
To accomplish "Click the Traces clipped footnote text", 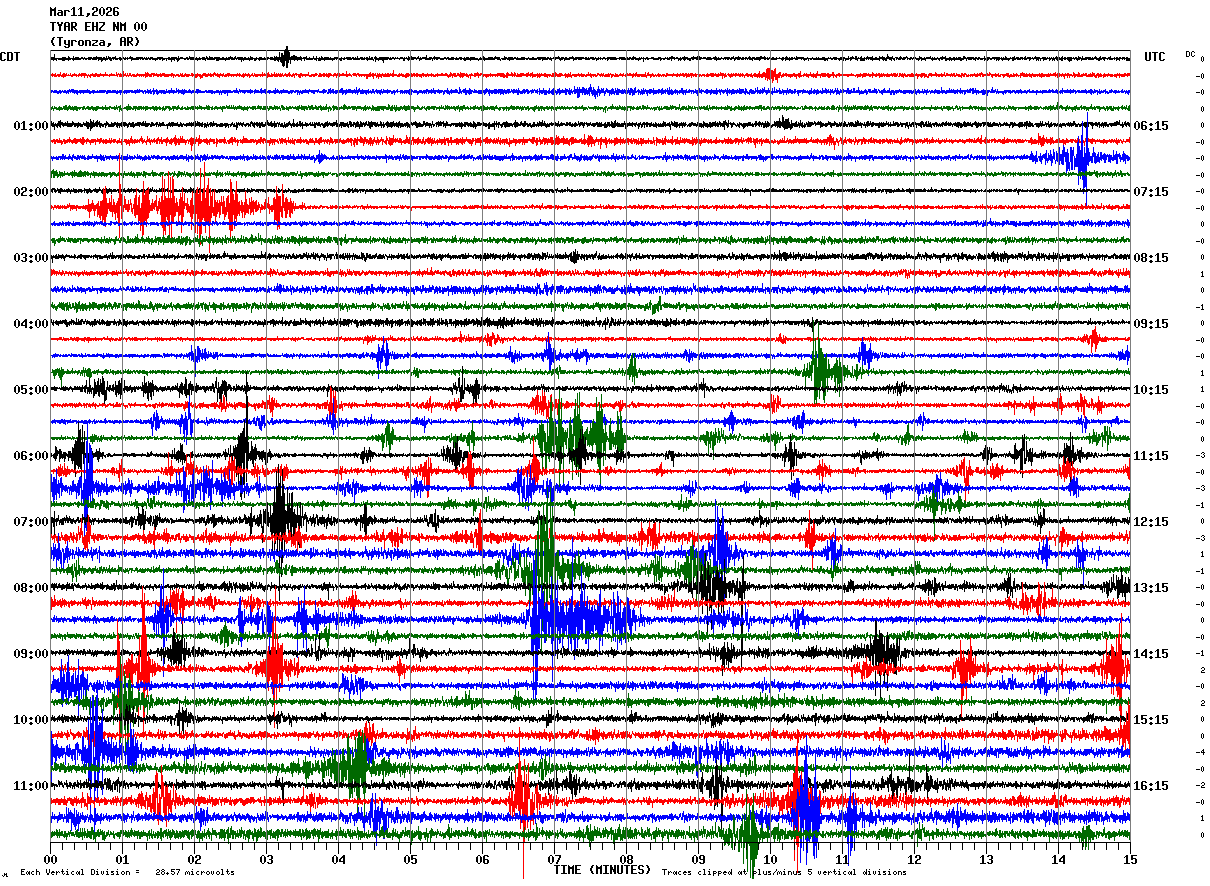I will point(784,872).
